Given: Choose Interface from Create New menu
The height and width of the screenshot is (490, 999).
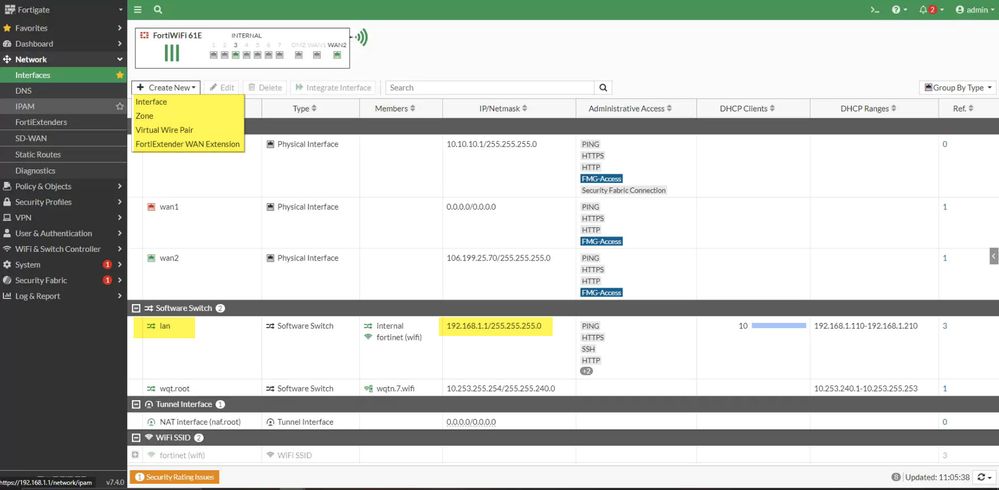Looking at the screenshot, I should 151,102.
